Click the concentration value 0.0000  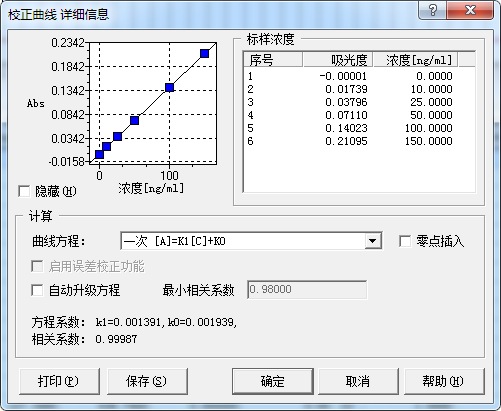click(434, 76)
